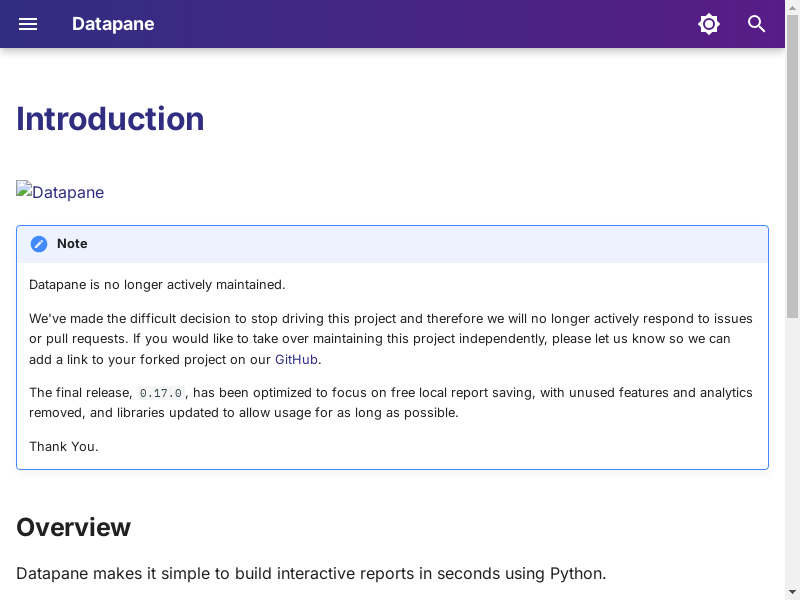Click the 'Datapane makes it simple' paragraph
Screen dimensions: 800x600
click(x=311, y=573)
